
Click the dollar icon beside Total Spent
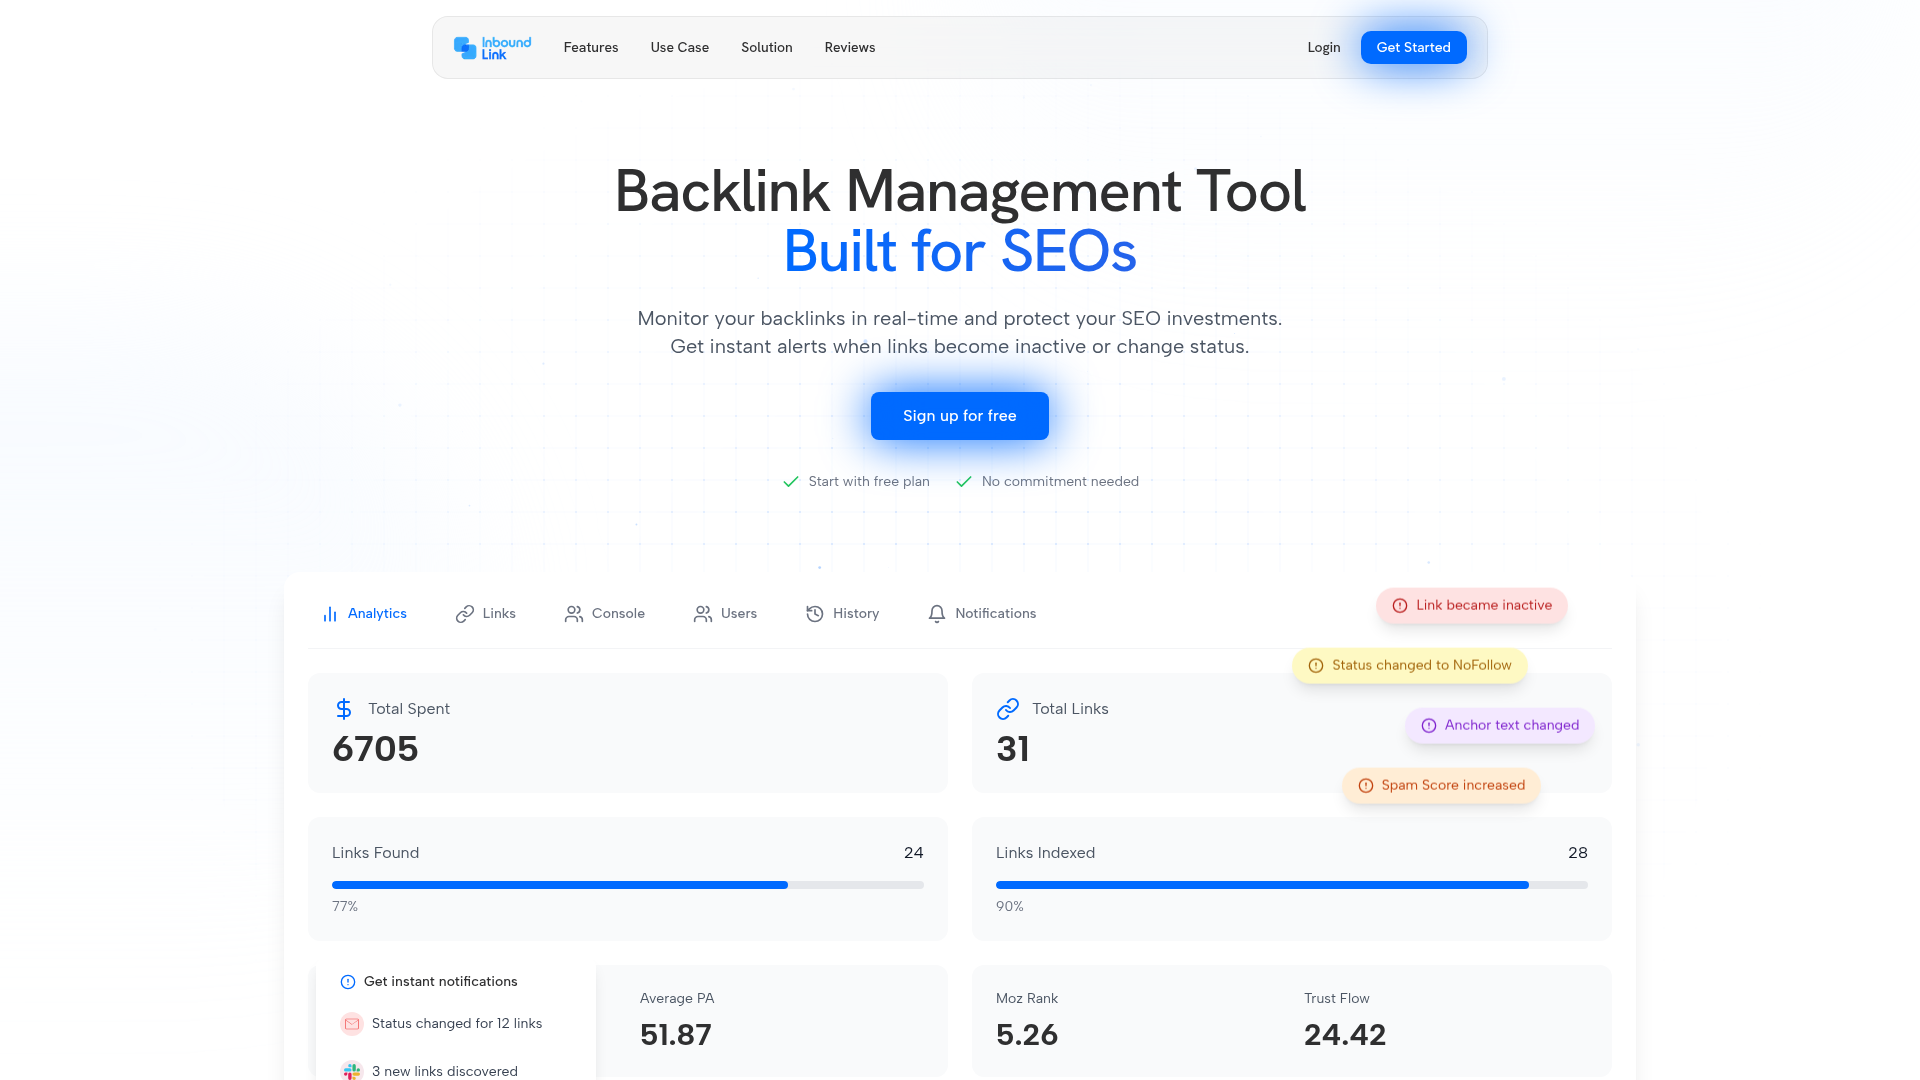click(344, 708)
